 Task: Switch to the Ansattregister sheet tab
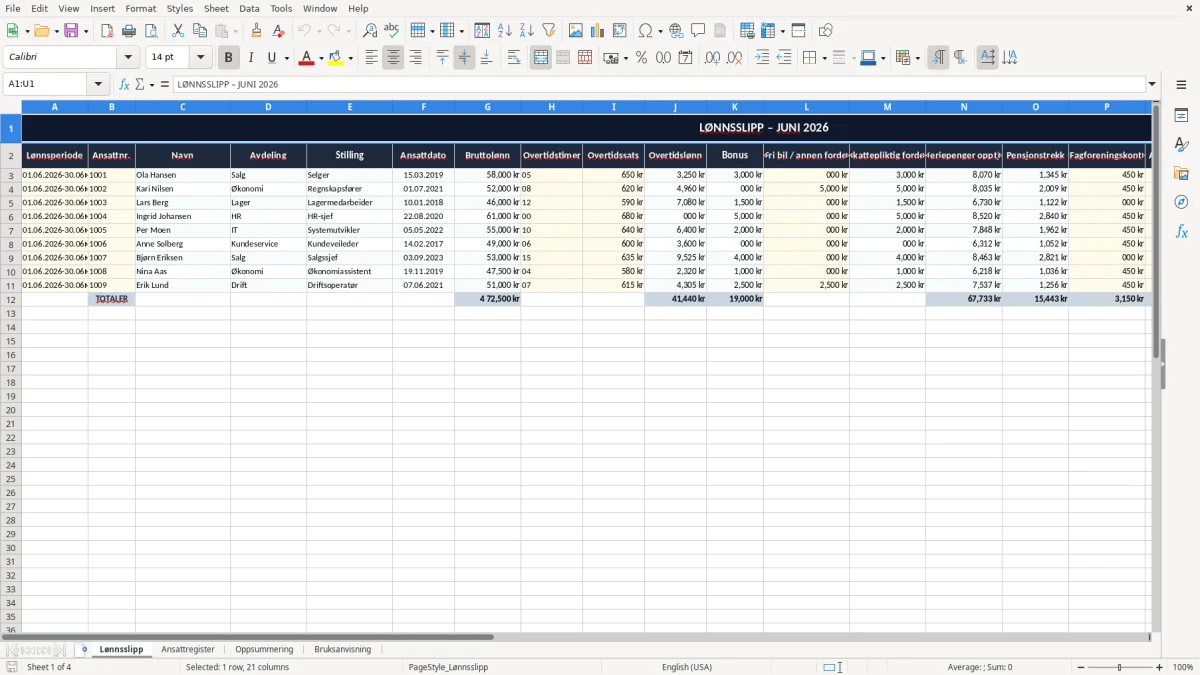click(188, 649)
